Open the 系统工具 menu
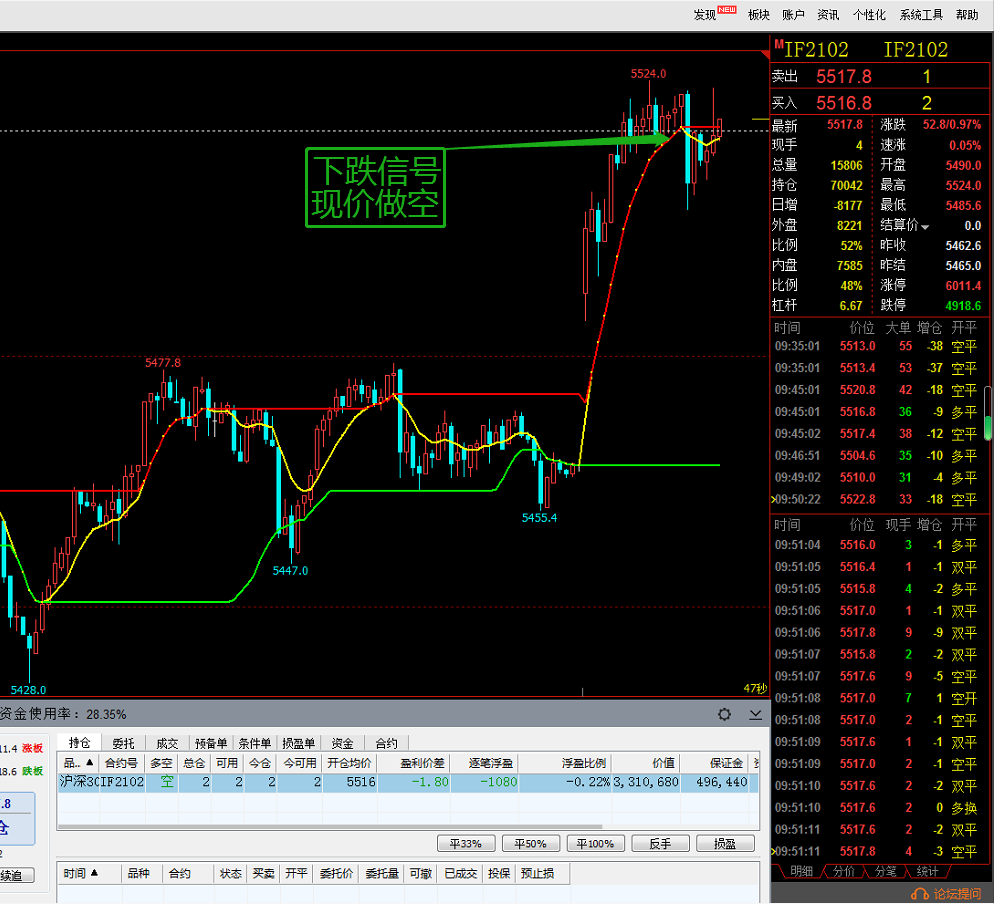This screenshot has width=994, height=904. pos(921,15)
